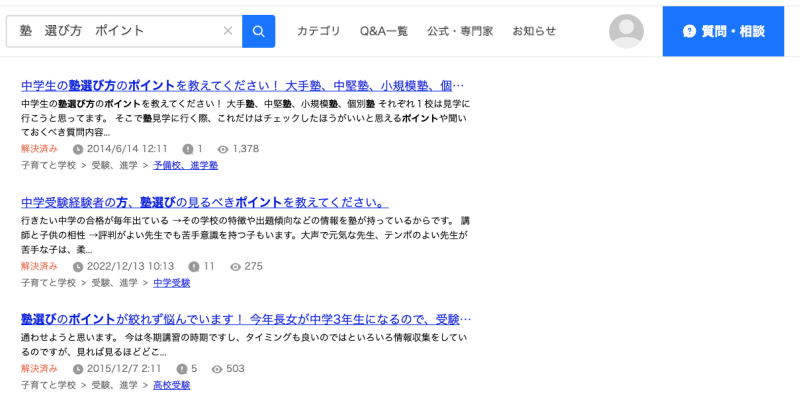Click the clock icon beside 2014/6/14 12:11
800x405 pixels.
point(78,149)
